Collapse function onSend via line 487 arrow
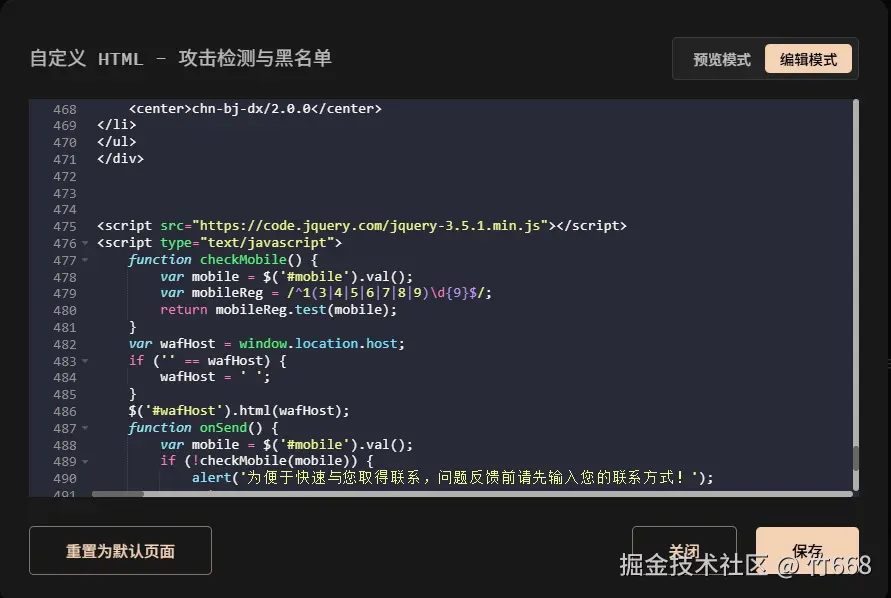Viewport: 891px width, 598px height. point(85,427)
